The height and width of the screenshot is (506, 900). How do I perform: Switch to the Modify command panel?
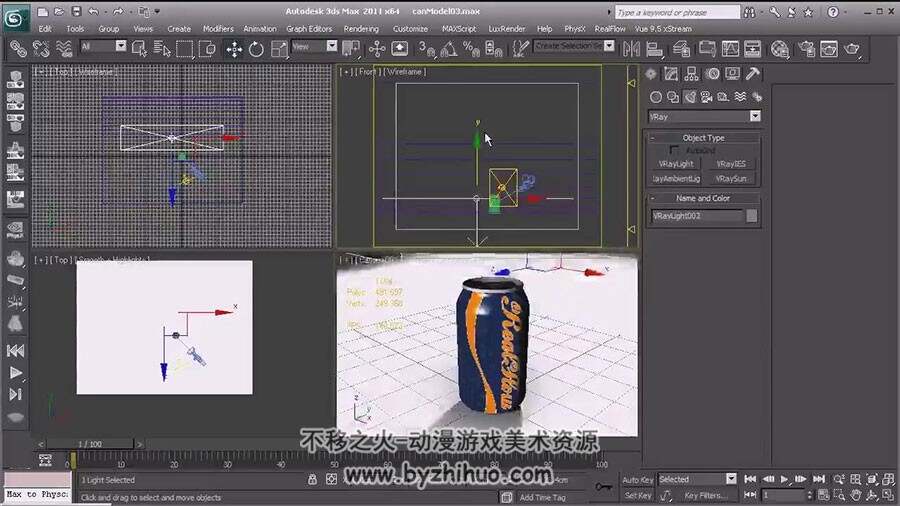(x=671, y=73)
